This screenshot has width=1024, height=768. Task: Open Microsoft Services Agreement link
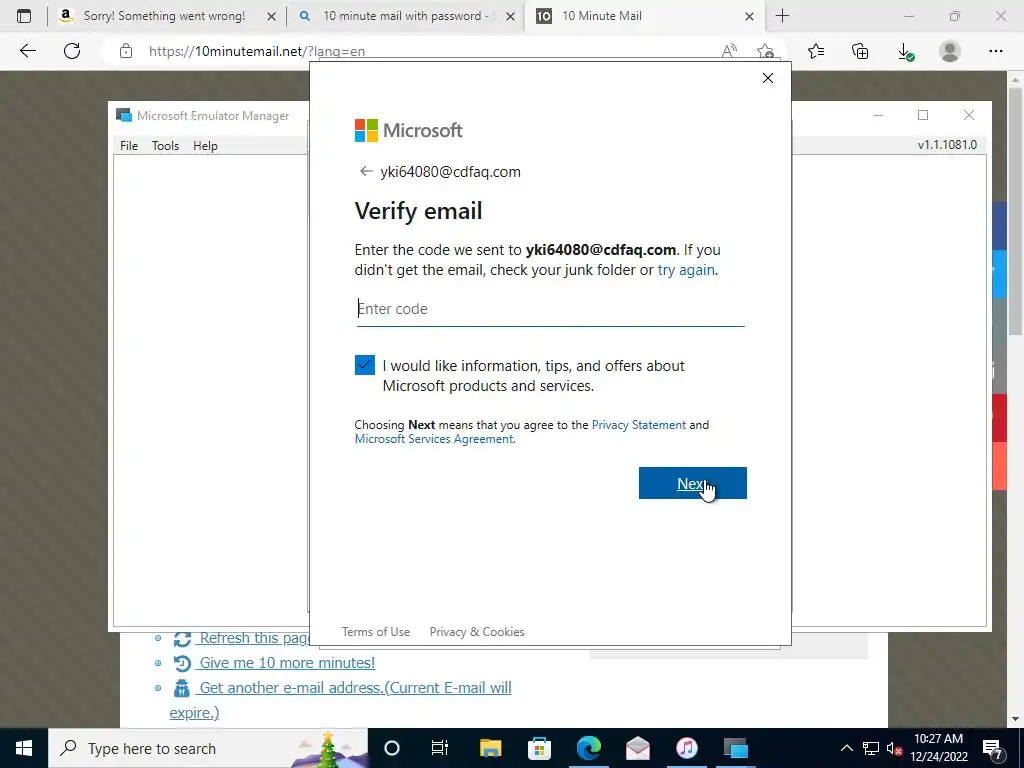[x=434, y=439]
